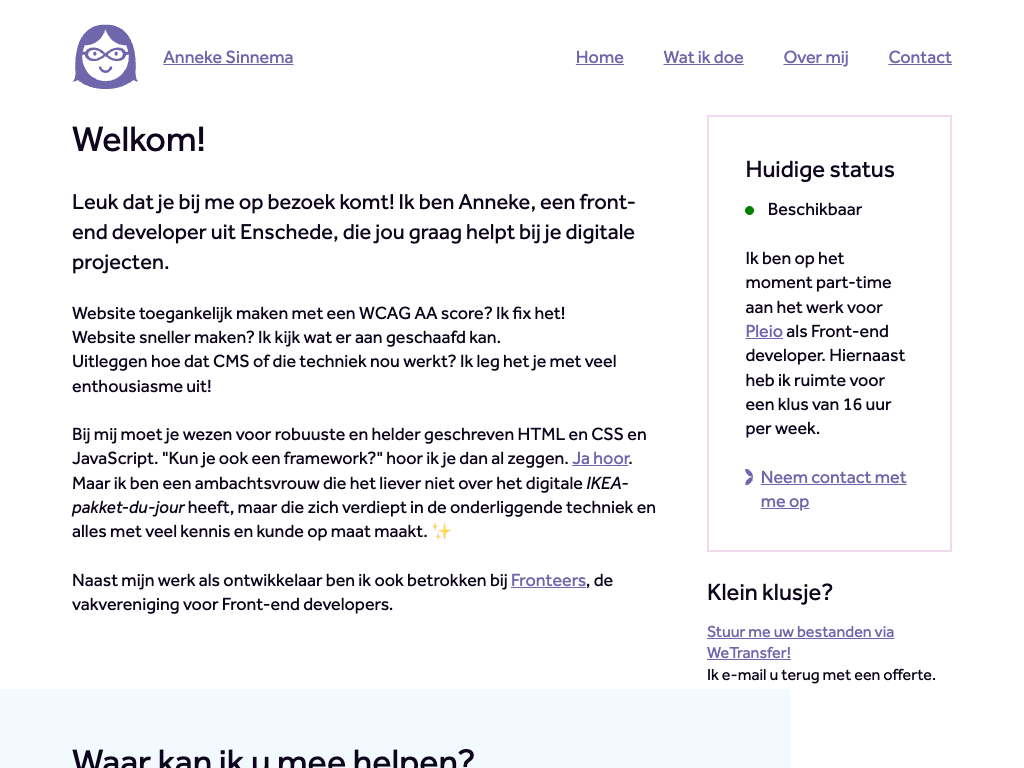Go to the Home menu item
Screen dimensions: 1024x768
click(599, 57)
